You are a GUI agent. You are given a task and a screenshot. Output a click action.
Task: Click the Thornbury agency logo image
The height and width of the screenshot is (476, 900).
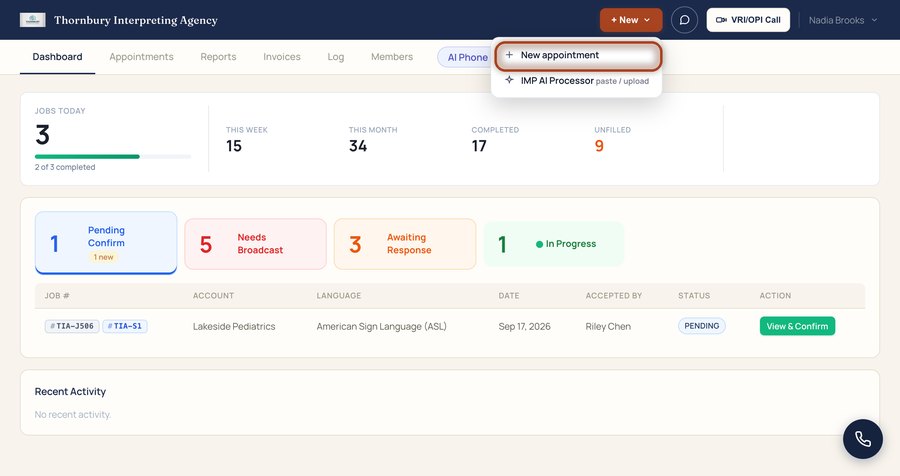(x=33, y=20)
